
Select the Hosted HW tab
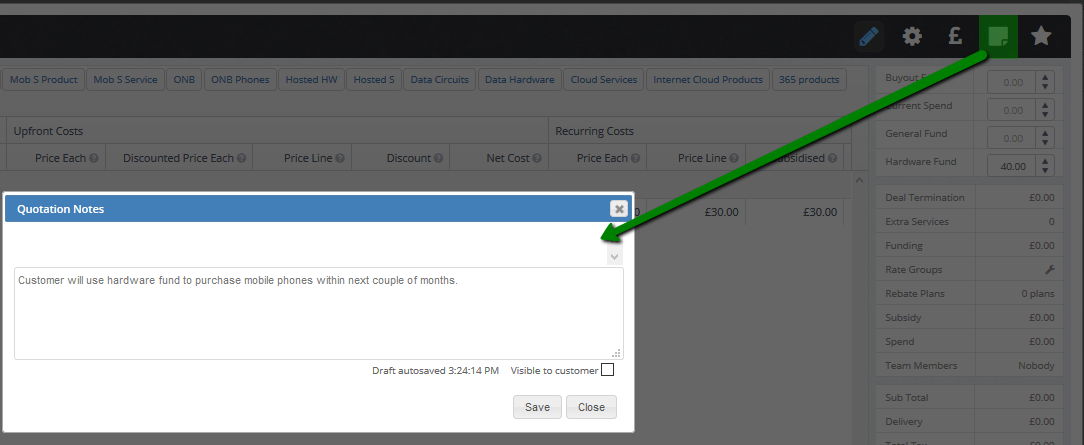click(311, 79)
